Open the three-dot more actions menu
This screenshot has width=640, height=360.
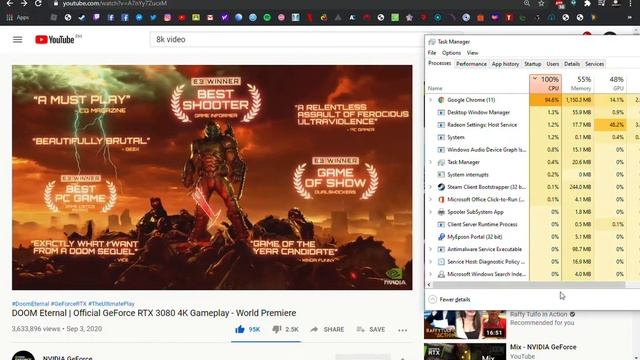pyautogui.click(x=402, y=330)
